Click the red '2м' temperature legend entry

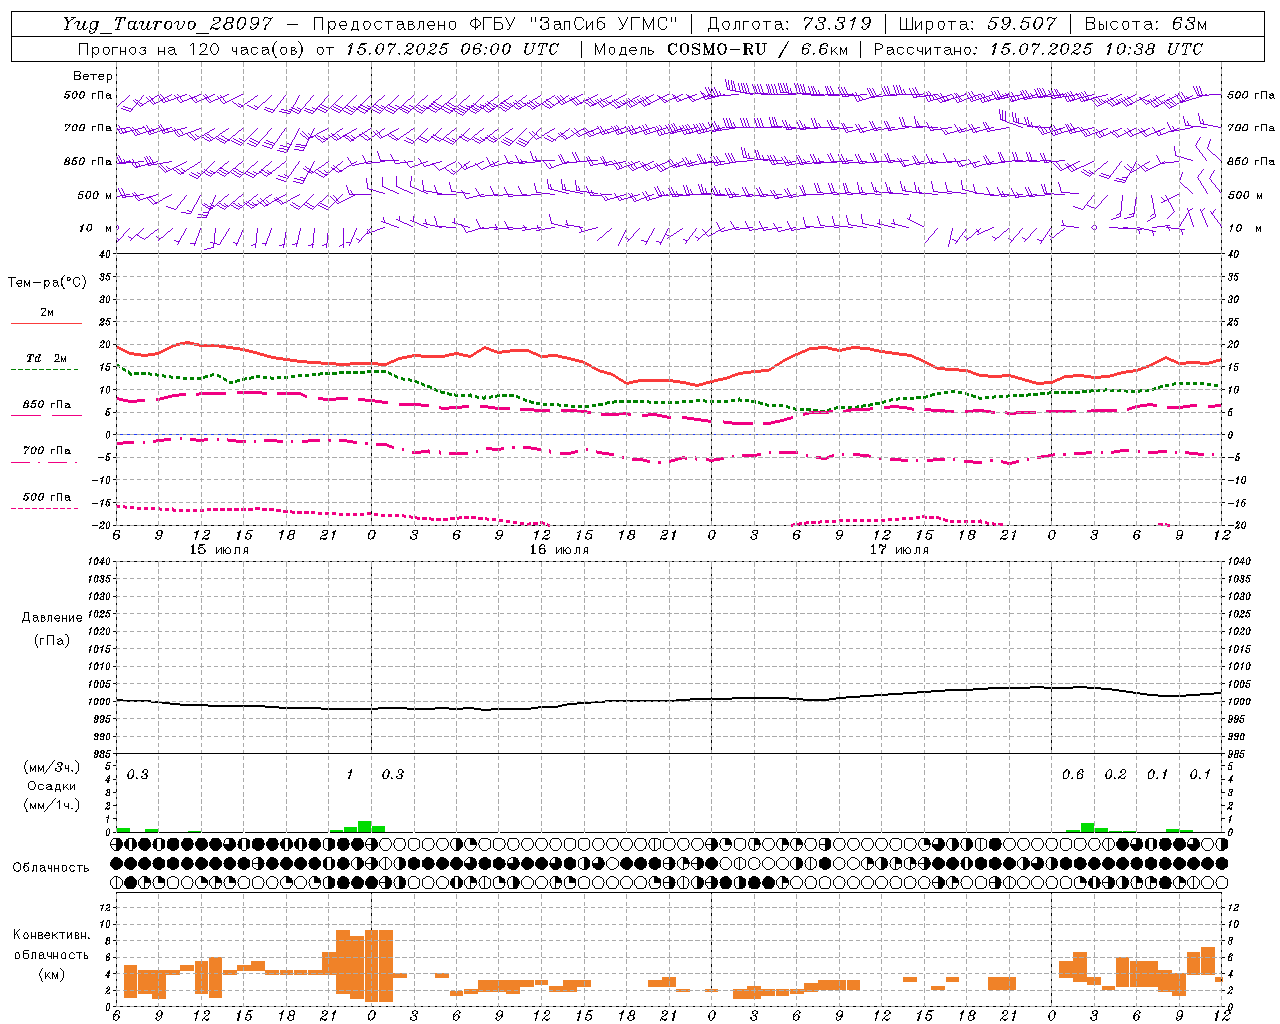(47, 313)
